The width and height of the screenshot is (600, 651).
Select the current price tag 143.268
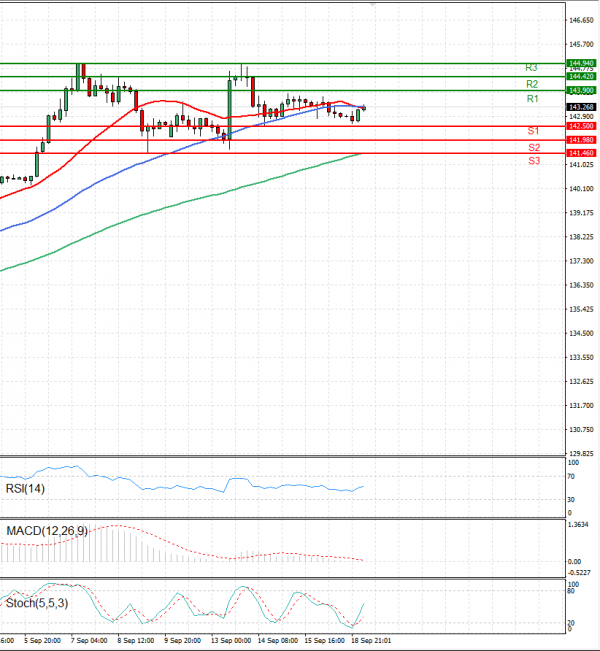(581, 107)
